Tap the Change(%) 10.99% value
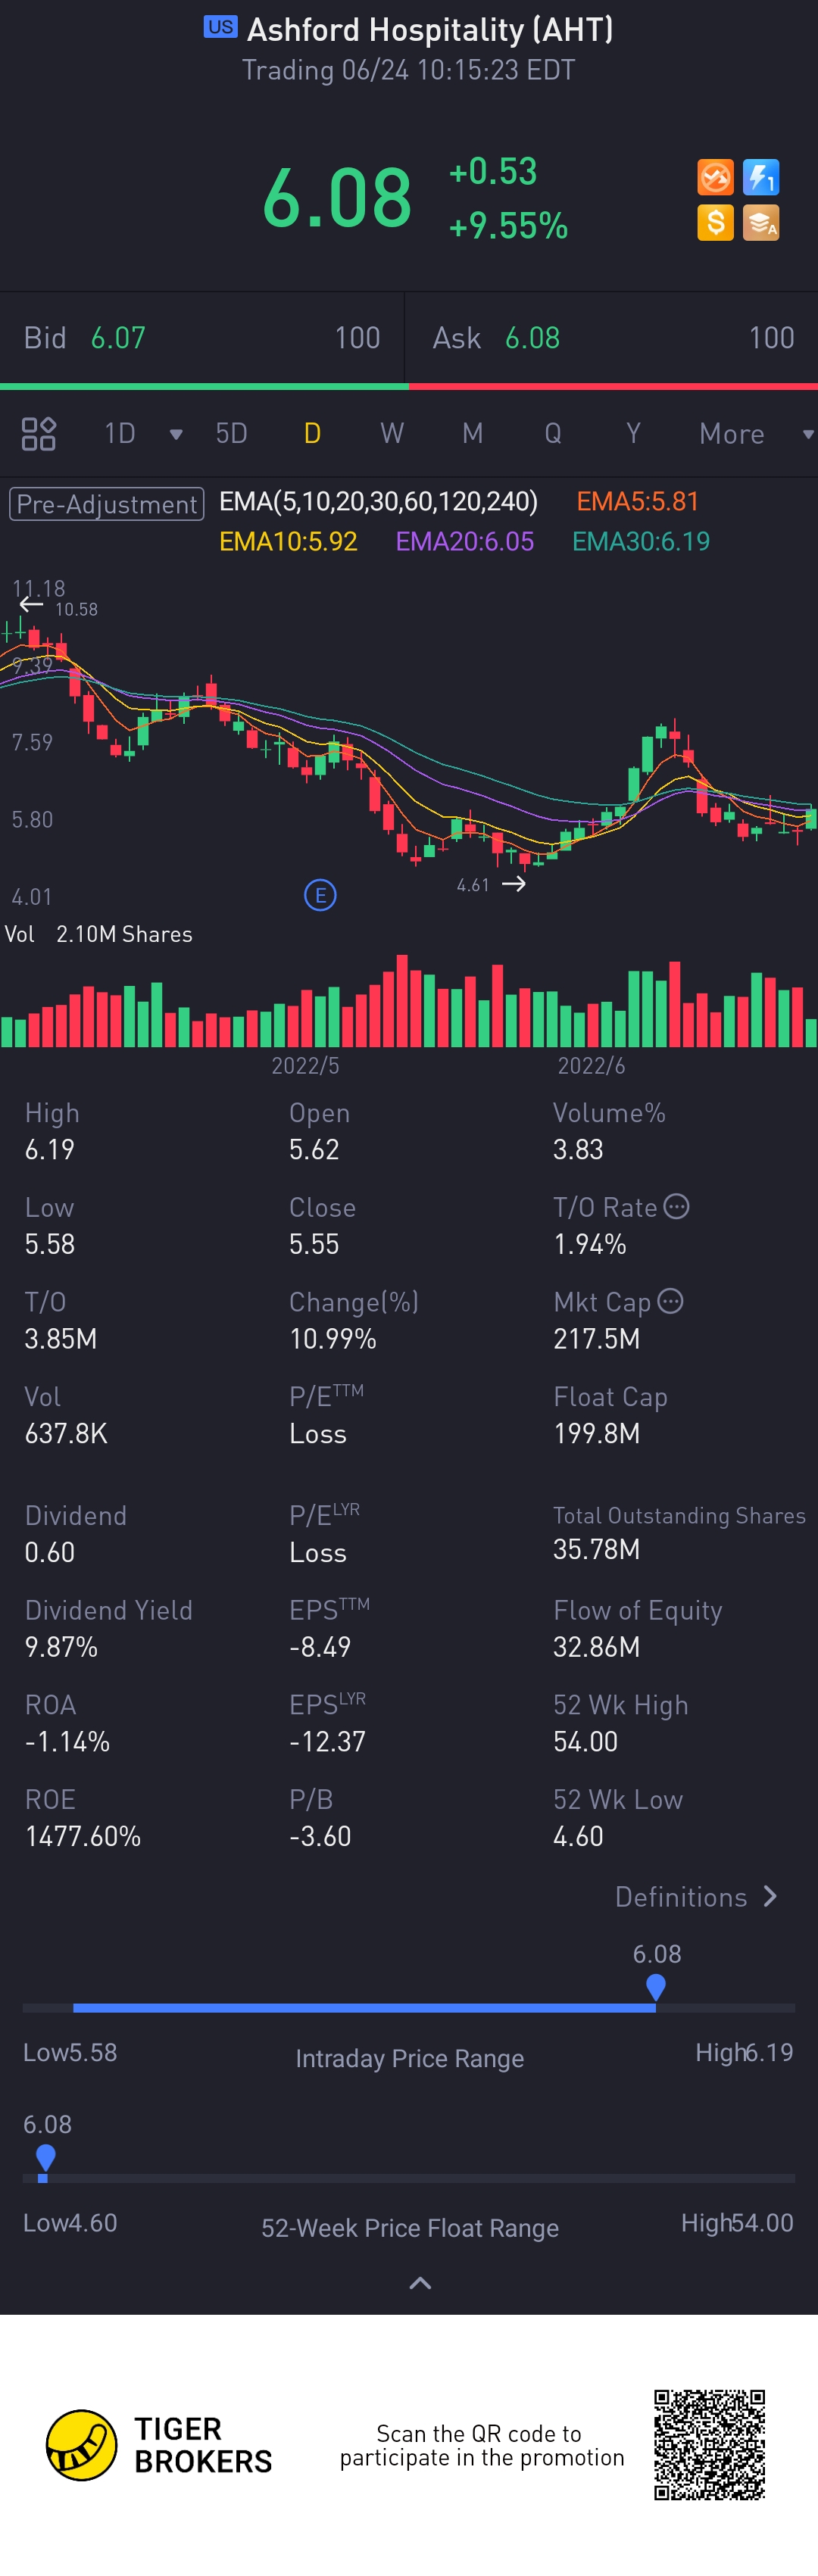 point(333,1339)
